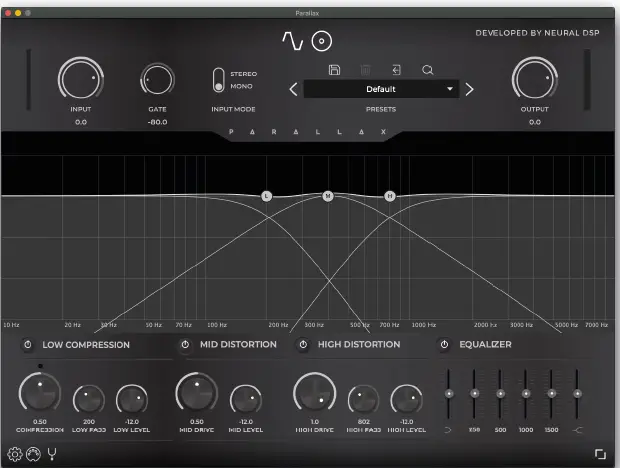Click the Input knob
Screen dimensions: 620x468
click(x=81, y=78)
